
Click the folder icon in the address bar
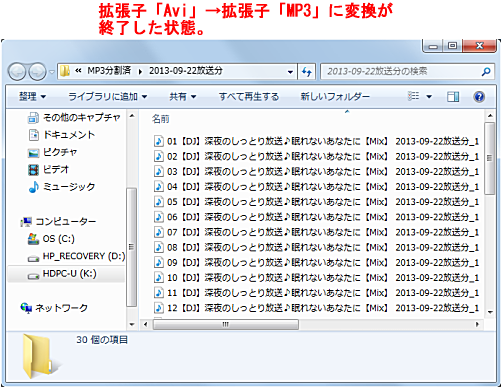[x=65, y=71]
